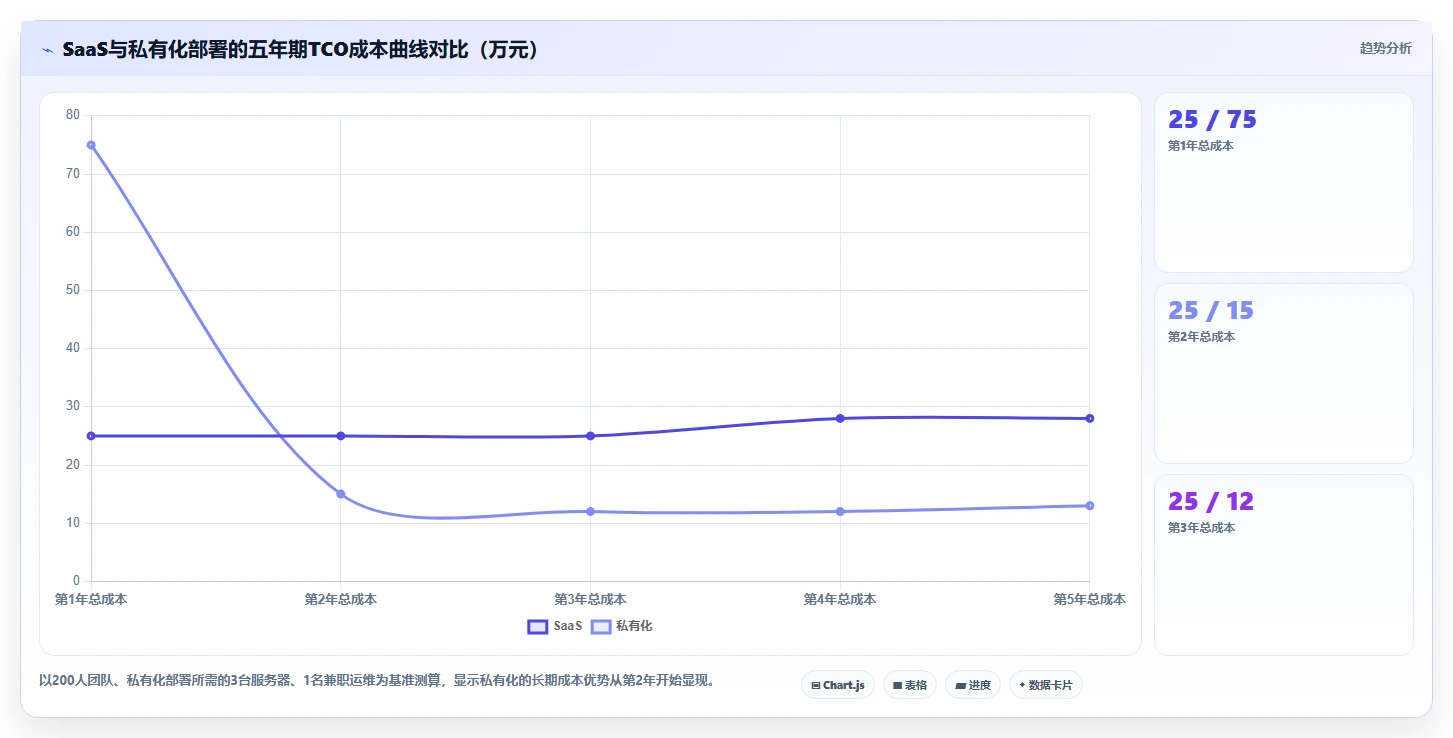This screenshot has height=738, width=1453.
Task: Click the 第3年总成本 x-axis label
Action: click(x=590, y=599)
